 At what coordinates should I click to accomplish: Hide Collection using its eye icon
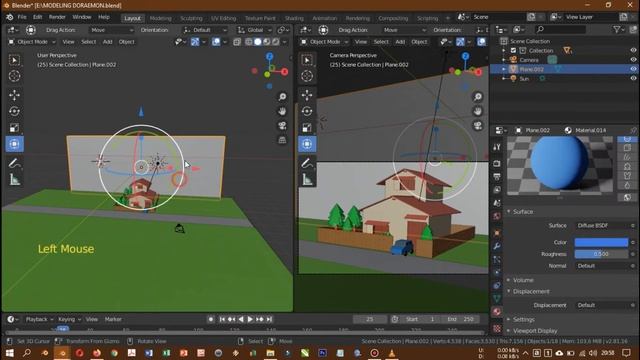coord(633,50)
